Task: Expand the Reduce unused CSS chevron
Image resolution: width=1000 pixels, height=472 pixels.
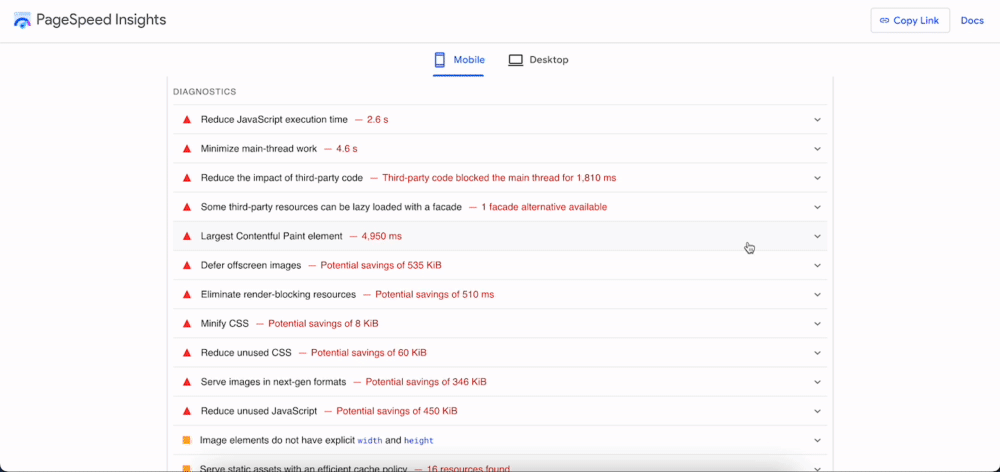Action: [x=817, y=353]
